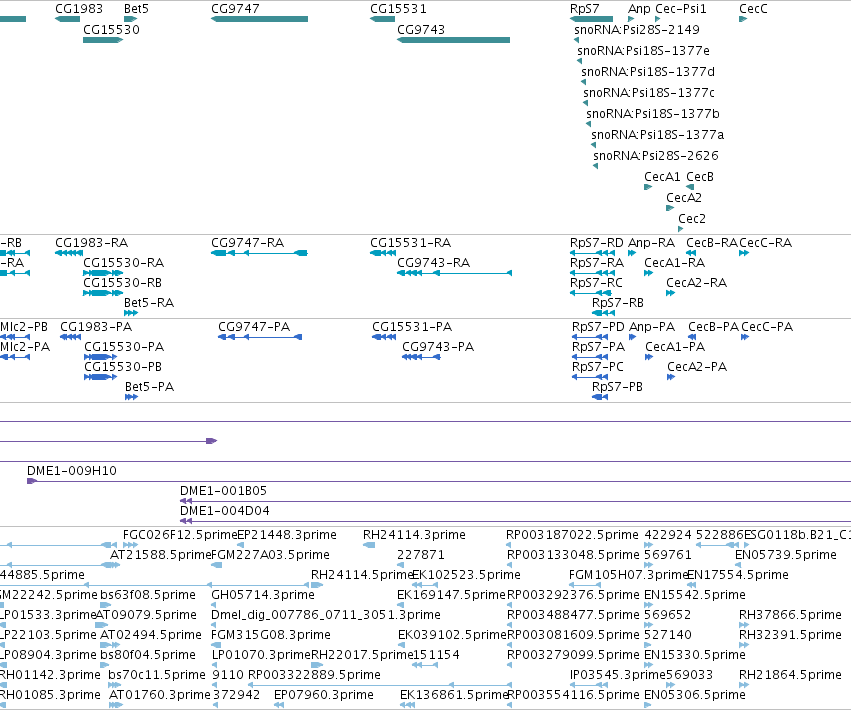This screenshot has height=710, width=851.
Task: Click snoRNA:Psi28S-2626 label
Action: click(656, 156)
